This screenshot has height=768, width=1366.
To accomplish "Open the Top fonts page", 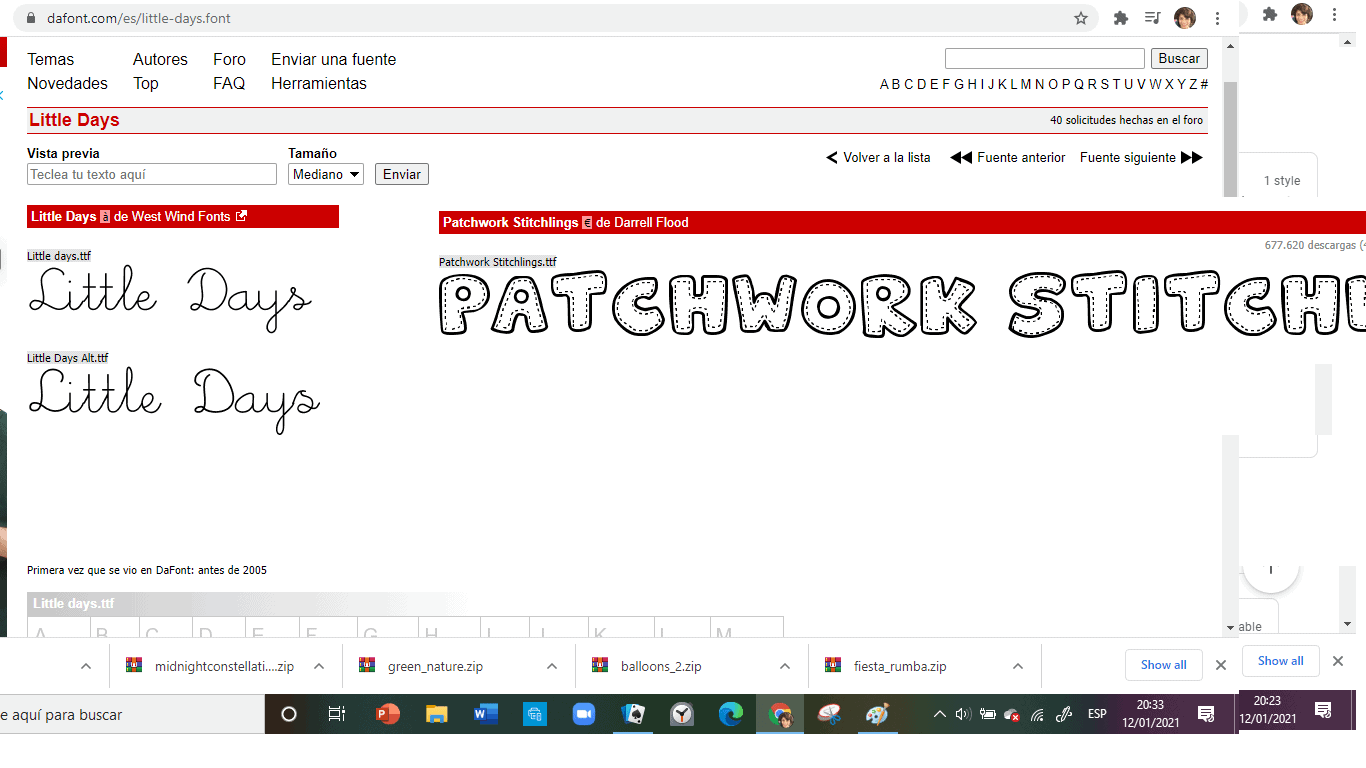I will click(146, 83).
